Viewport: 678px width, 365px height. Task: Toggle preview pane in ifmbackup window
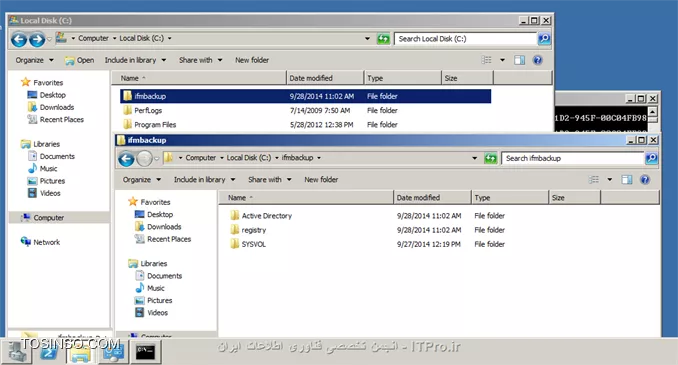(x=627, y=179)
